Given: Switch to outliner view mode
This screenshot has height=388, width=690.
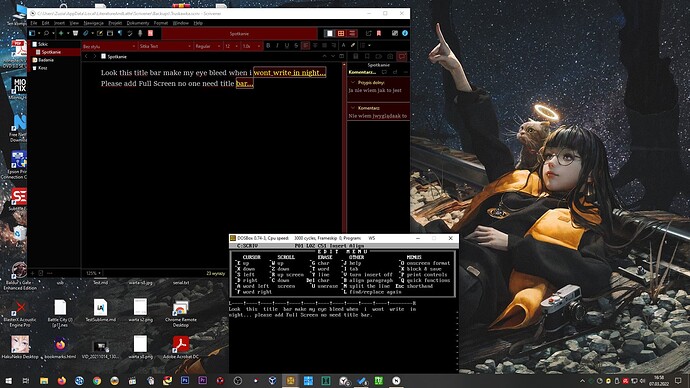Looking at the screenshot, I should [x=352, y=33].
